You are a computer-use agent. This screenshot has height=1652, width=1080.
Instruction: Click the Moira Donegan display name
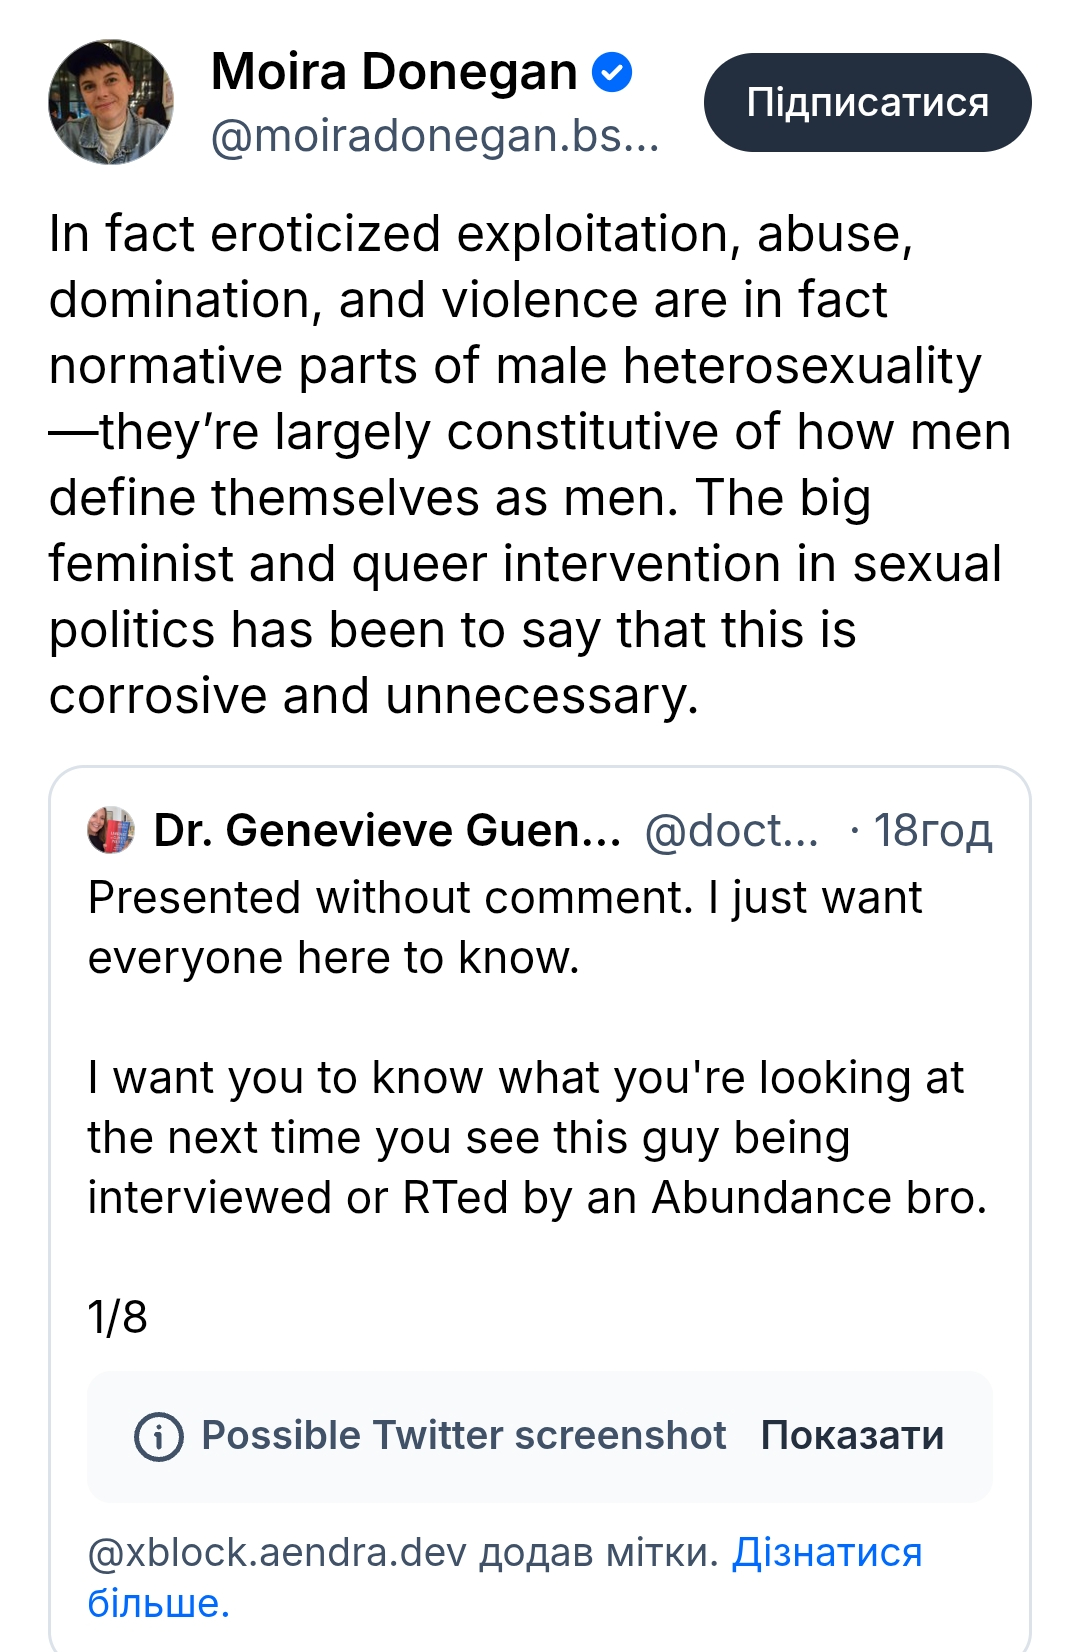pyautogui.click(x=394, y=72)
